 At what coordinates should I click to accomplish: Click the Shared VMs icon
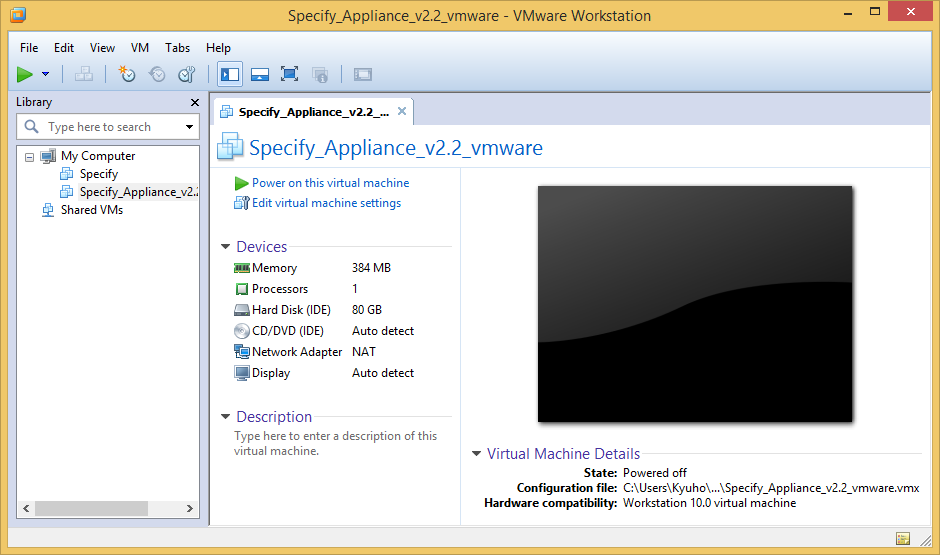pos(48,210)
